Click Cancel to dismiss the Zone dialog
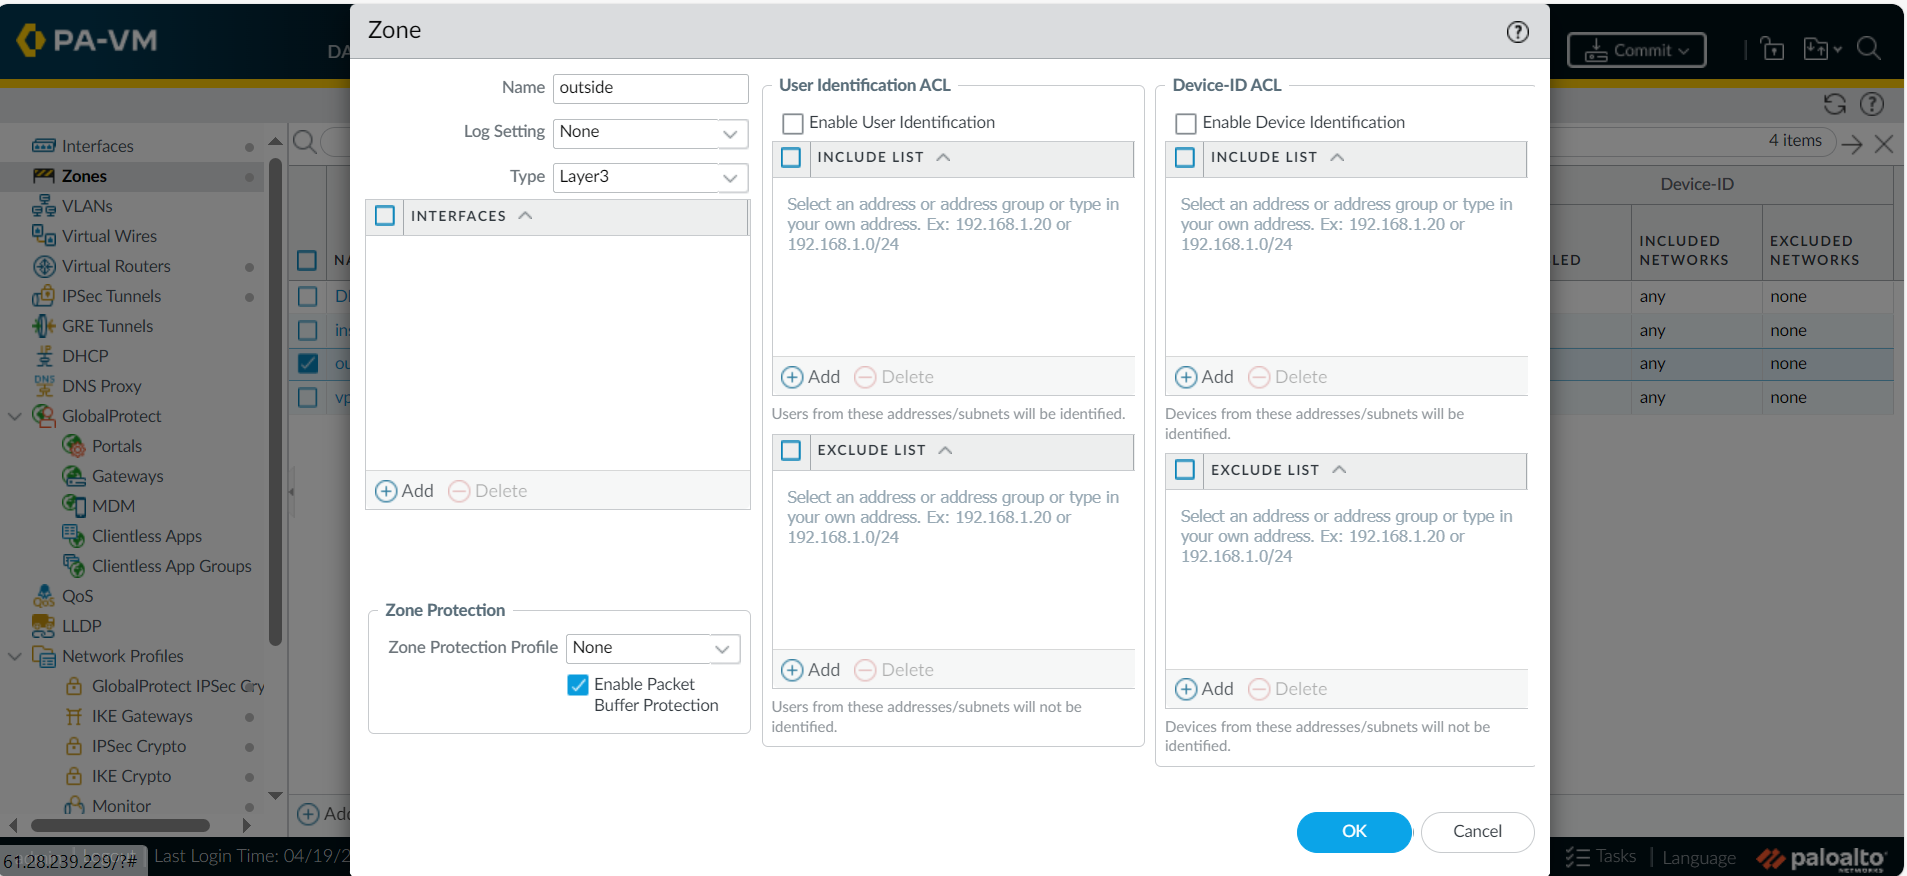The height and width of the screenshot is (876, 1907). point(1476,831)
